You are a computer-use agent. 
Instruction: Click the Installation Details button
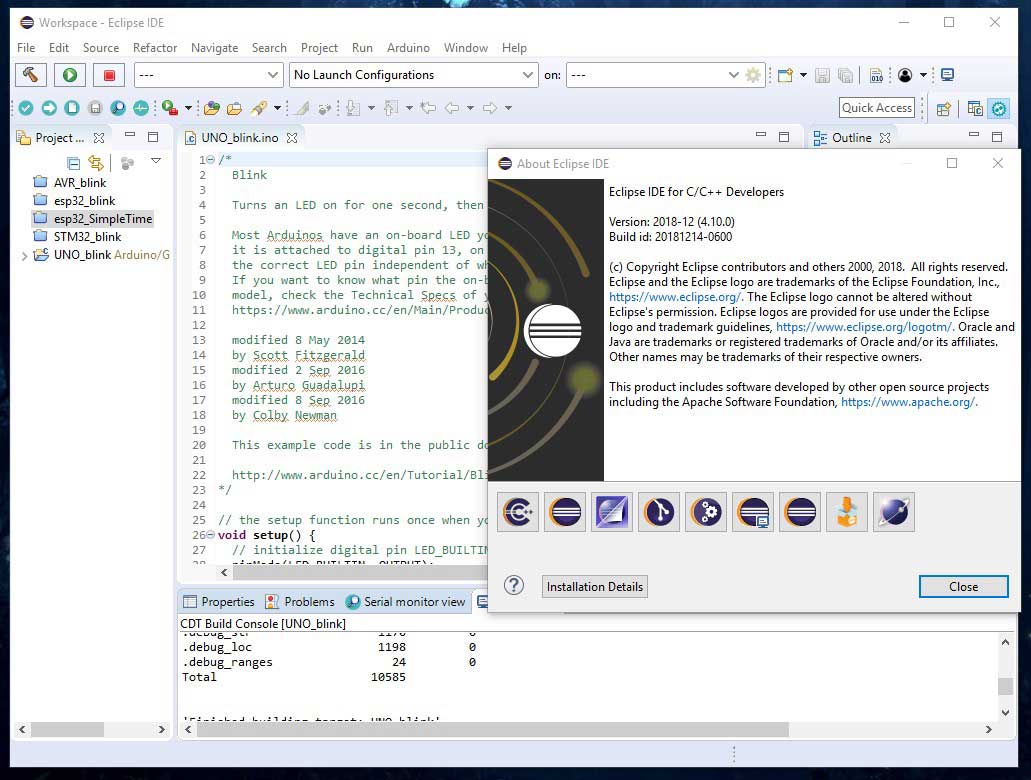595,587
